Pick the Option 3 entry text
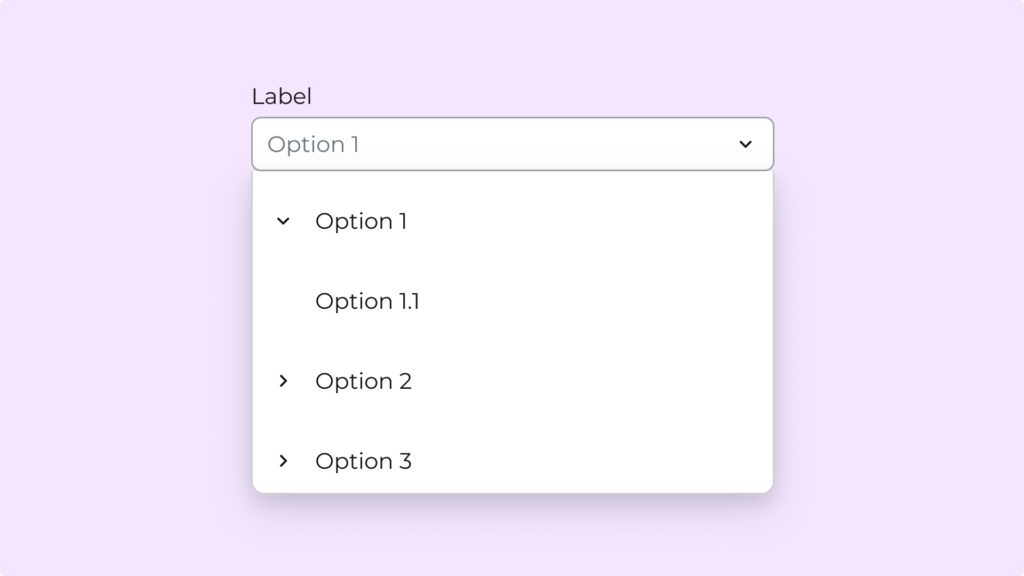 click(363, 461)
